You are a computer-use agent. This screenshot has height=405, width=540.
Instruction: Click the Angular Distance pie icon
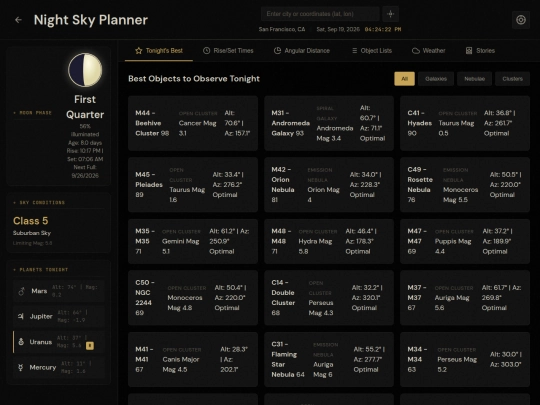(x=277, y=51)
